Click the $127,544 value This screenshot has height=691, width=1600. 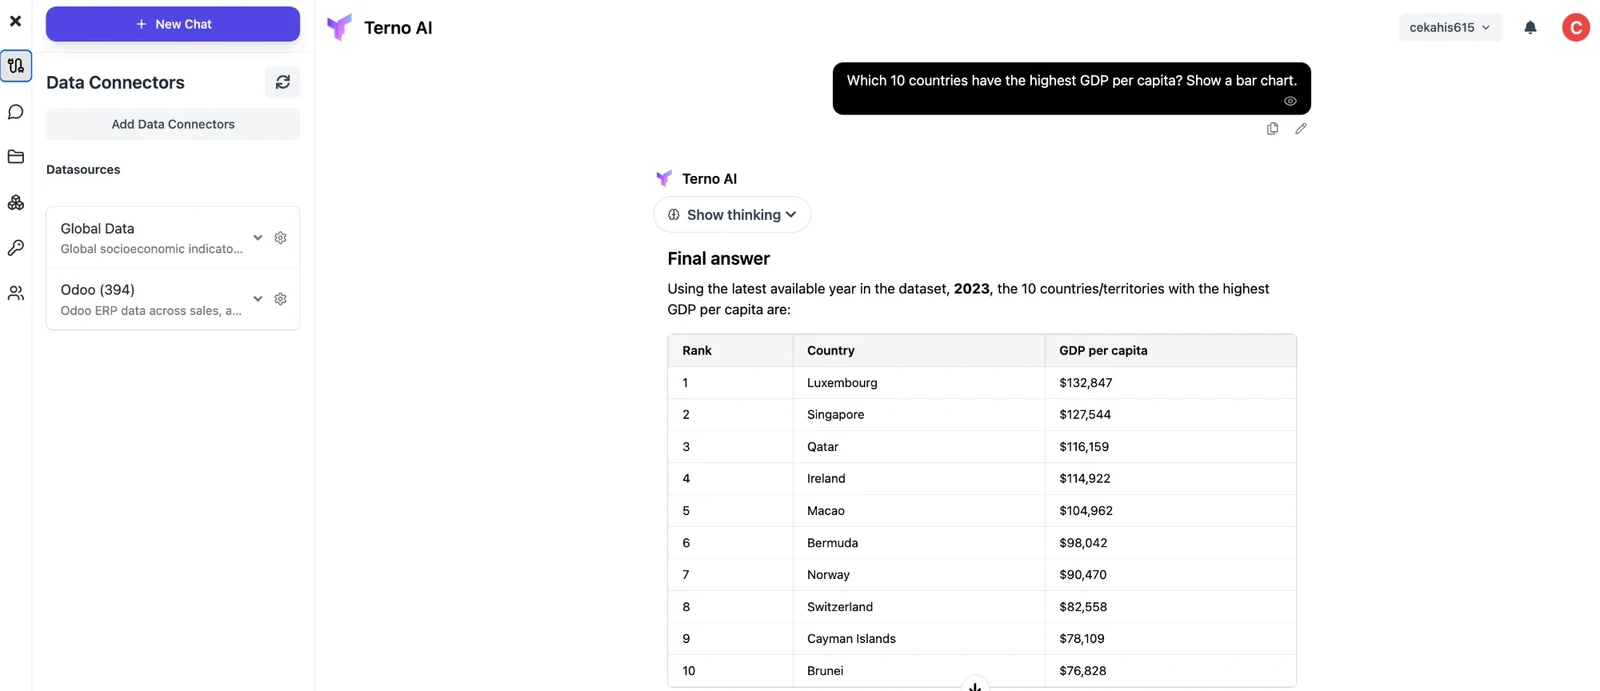point(1085,415)
